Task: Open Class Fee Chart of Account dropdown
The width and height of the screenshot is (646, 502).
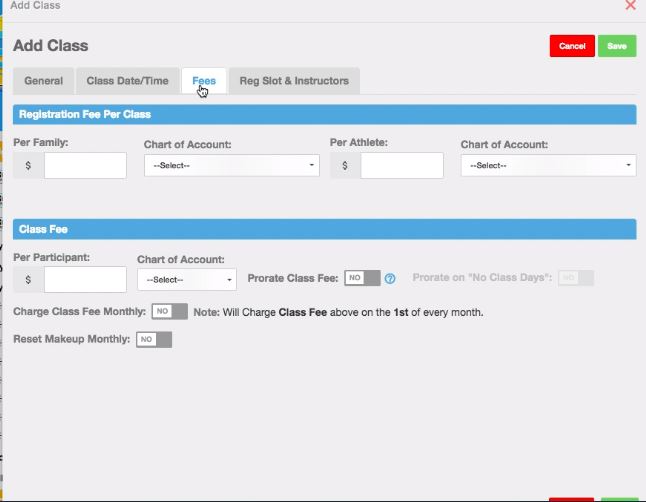Action: (187, 279)
